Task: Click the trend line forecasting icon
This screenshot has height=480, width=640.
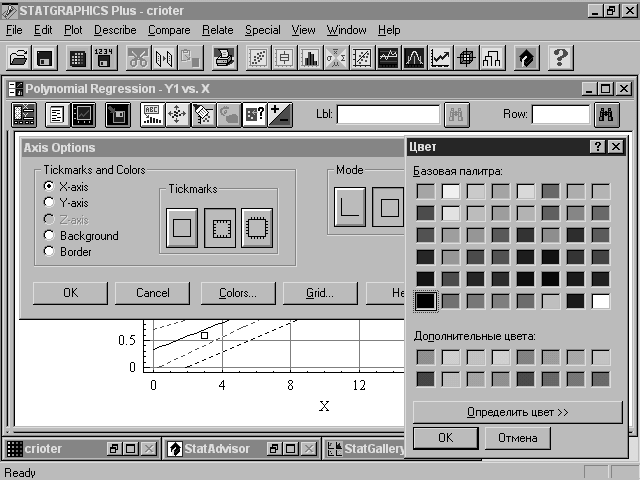Action: [x=440, y=58]
